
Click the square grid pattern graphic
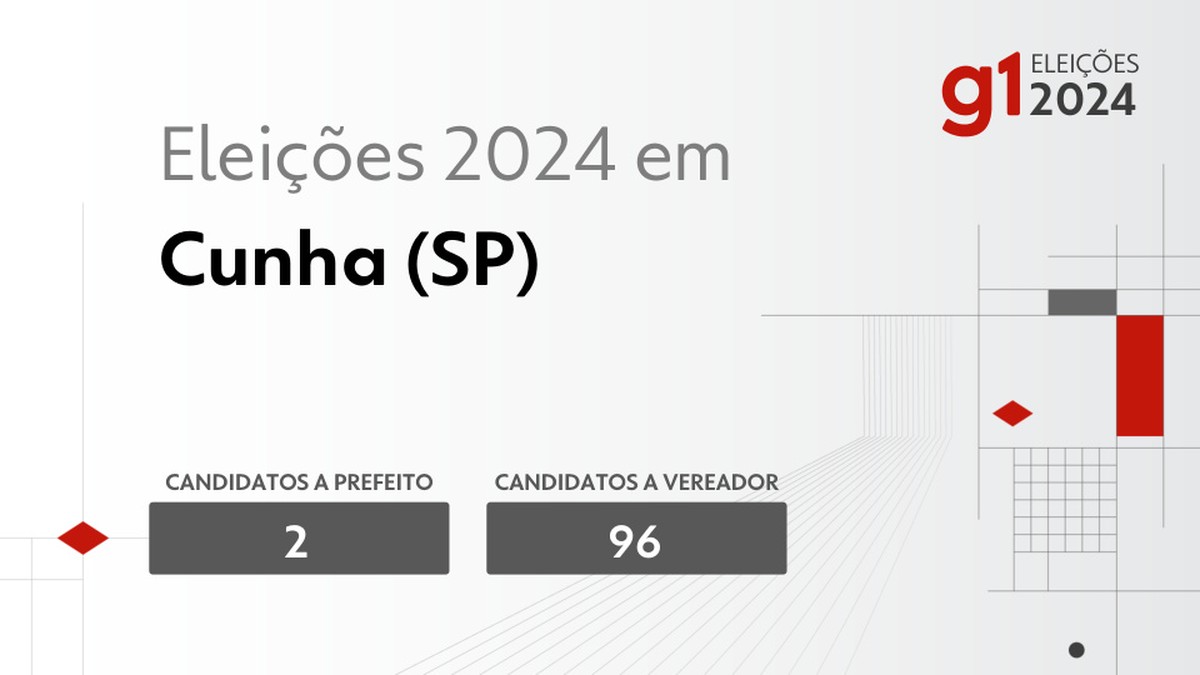tap(1065, 500)
